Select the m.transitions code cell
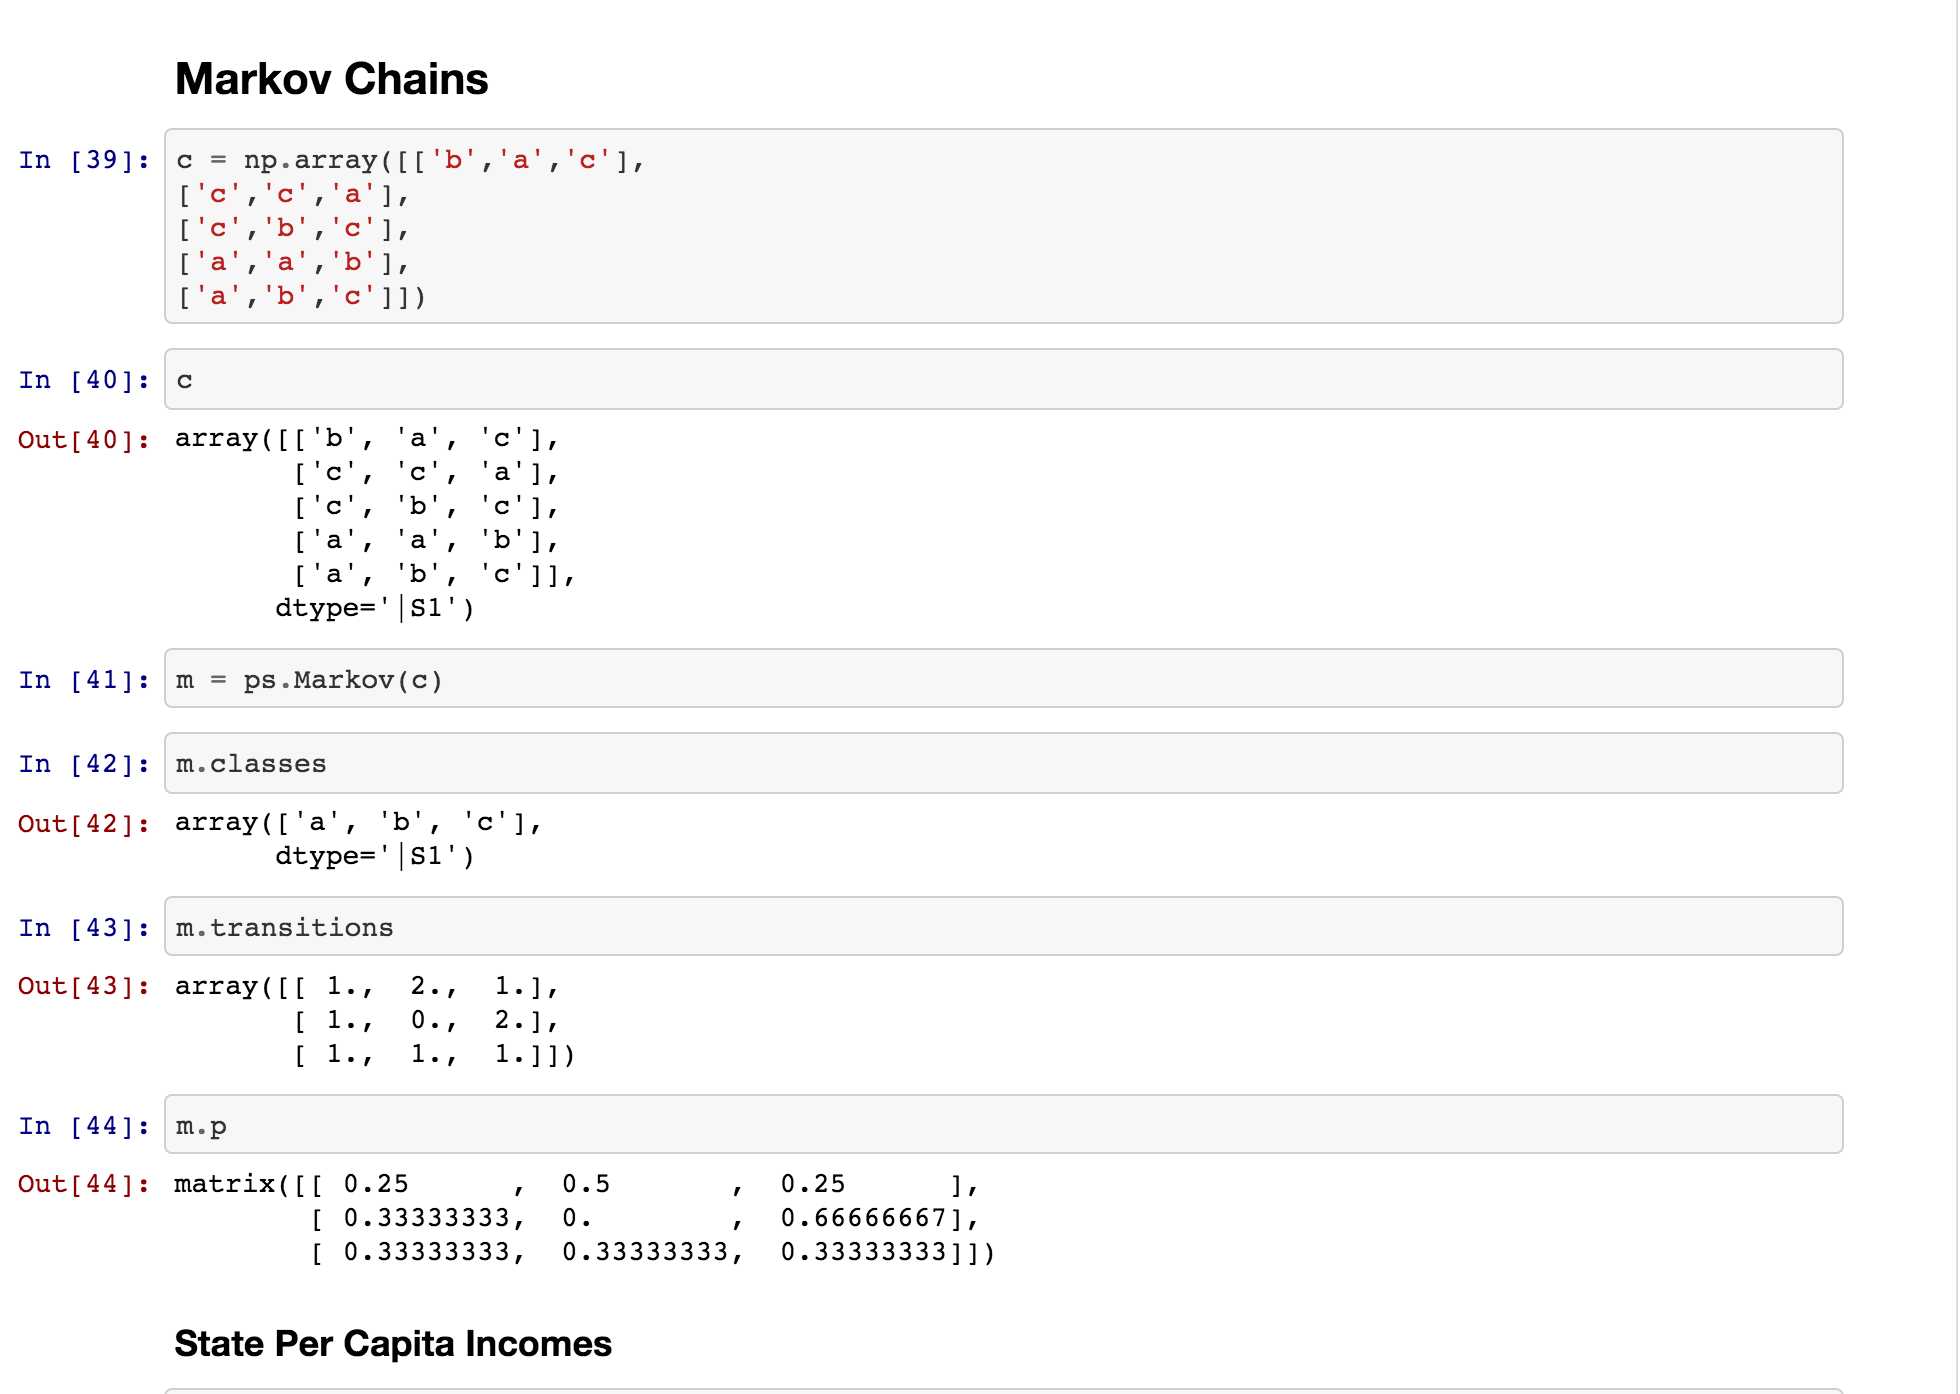The height and width of the screenshot is (1394, 1960). [1003, 926]
